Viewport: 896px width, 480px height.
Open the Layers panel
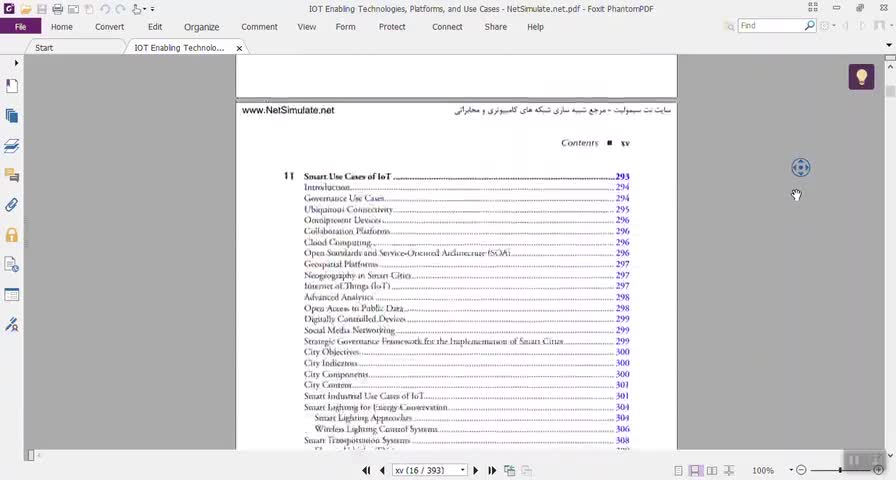(x=11, y=146)
